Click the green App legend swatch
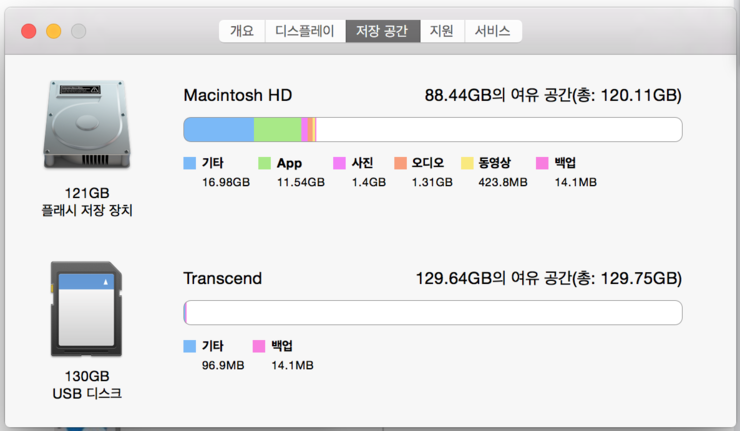Viewport: 740px width, 431px height. click(265, 163)
